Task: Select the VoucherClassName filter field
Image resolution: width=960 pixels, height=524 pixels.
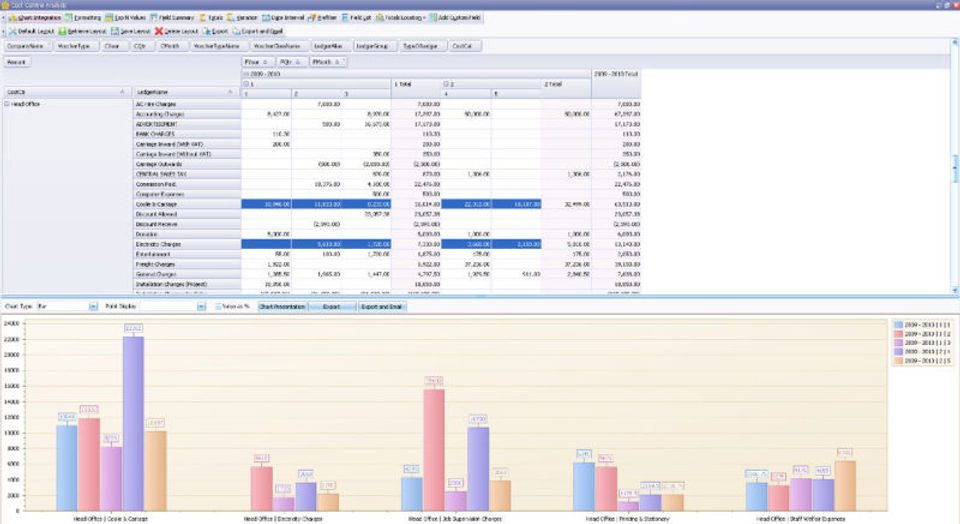Action: [x=278, y=46]
